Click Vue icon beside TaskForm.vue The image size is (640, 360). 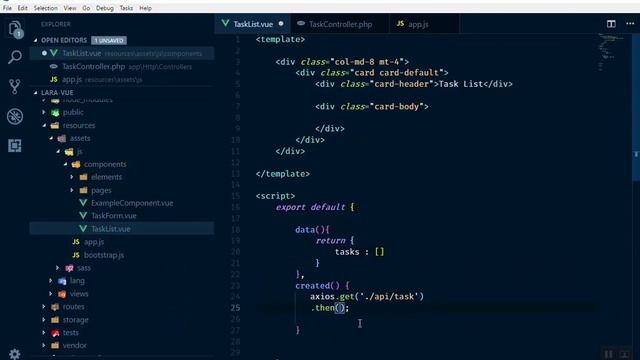[x=83, y=216]
